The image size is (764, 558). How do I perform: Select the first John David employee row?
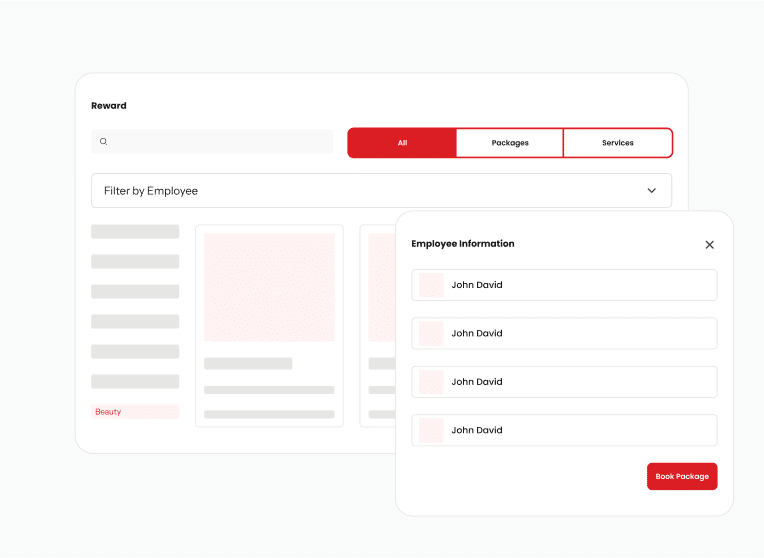tap(564, 285)
